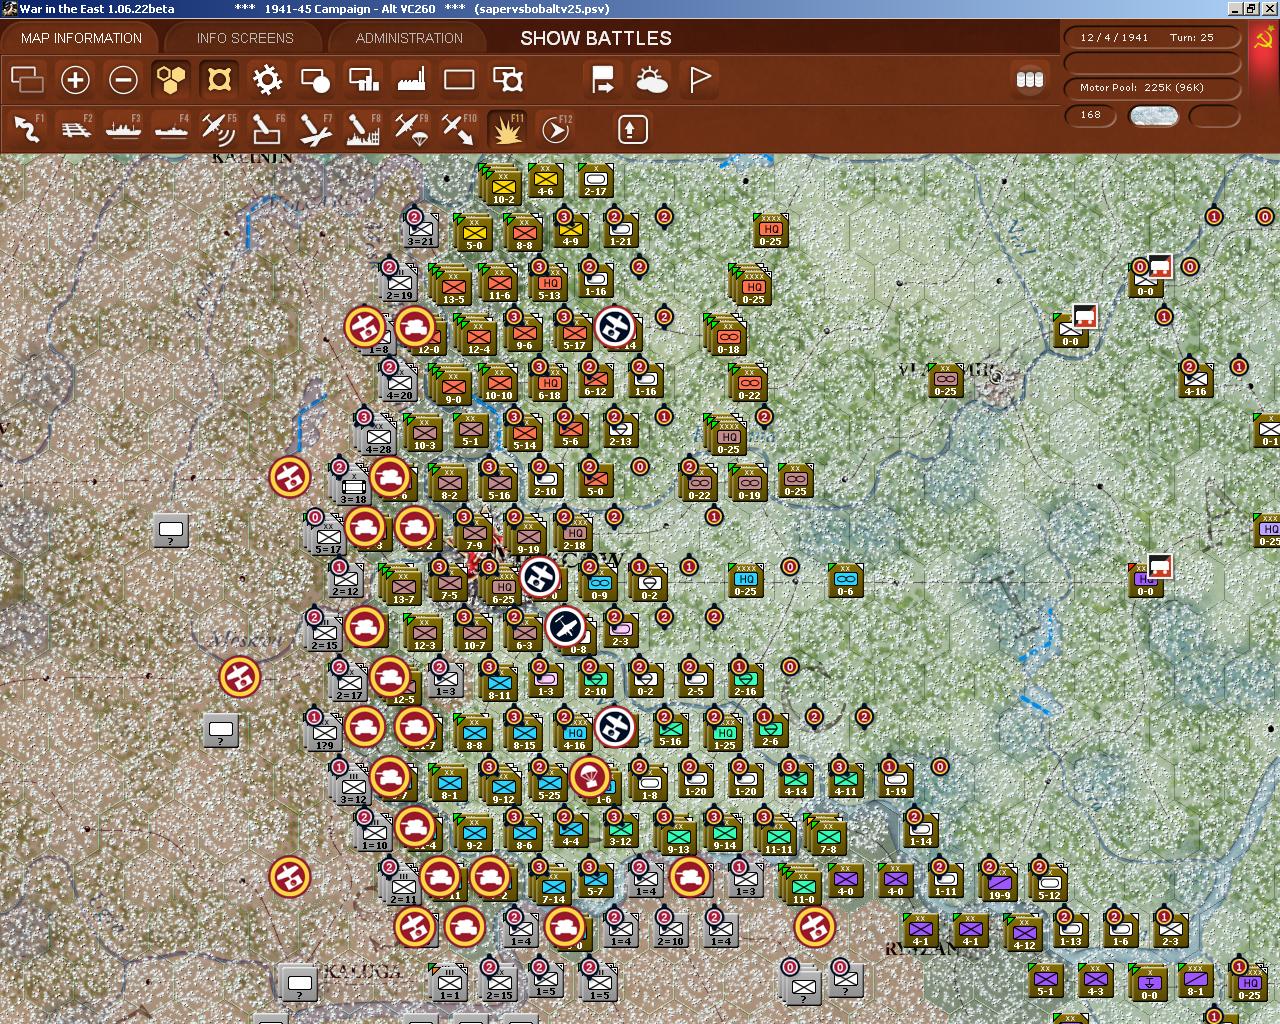This screenshot has width=1280, height=1024.
Task: Click the rectangle-with-bar-chart map icon
Action: coord(363,79)
